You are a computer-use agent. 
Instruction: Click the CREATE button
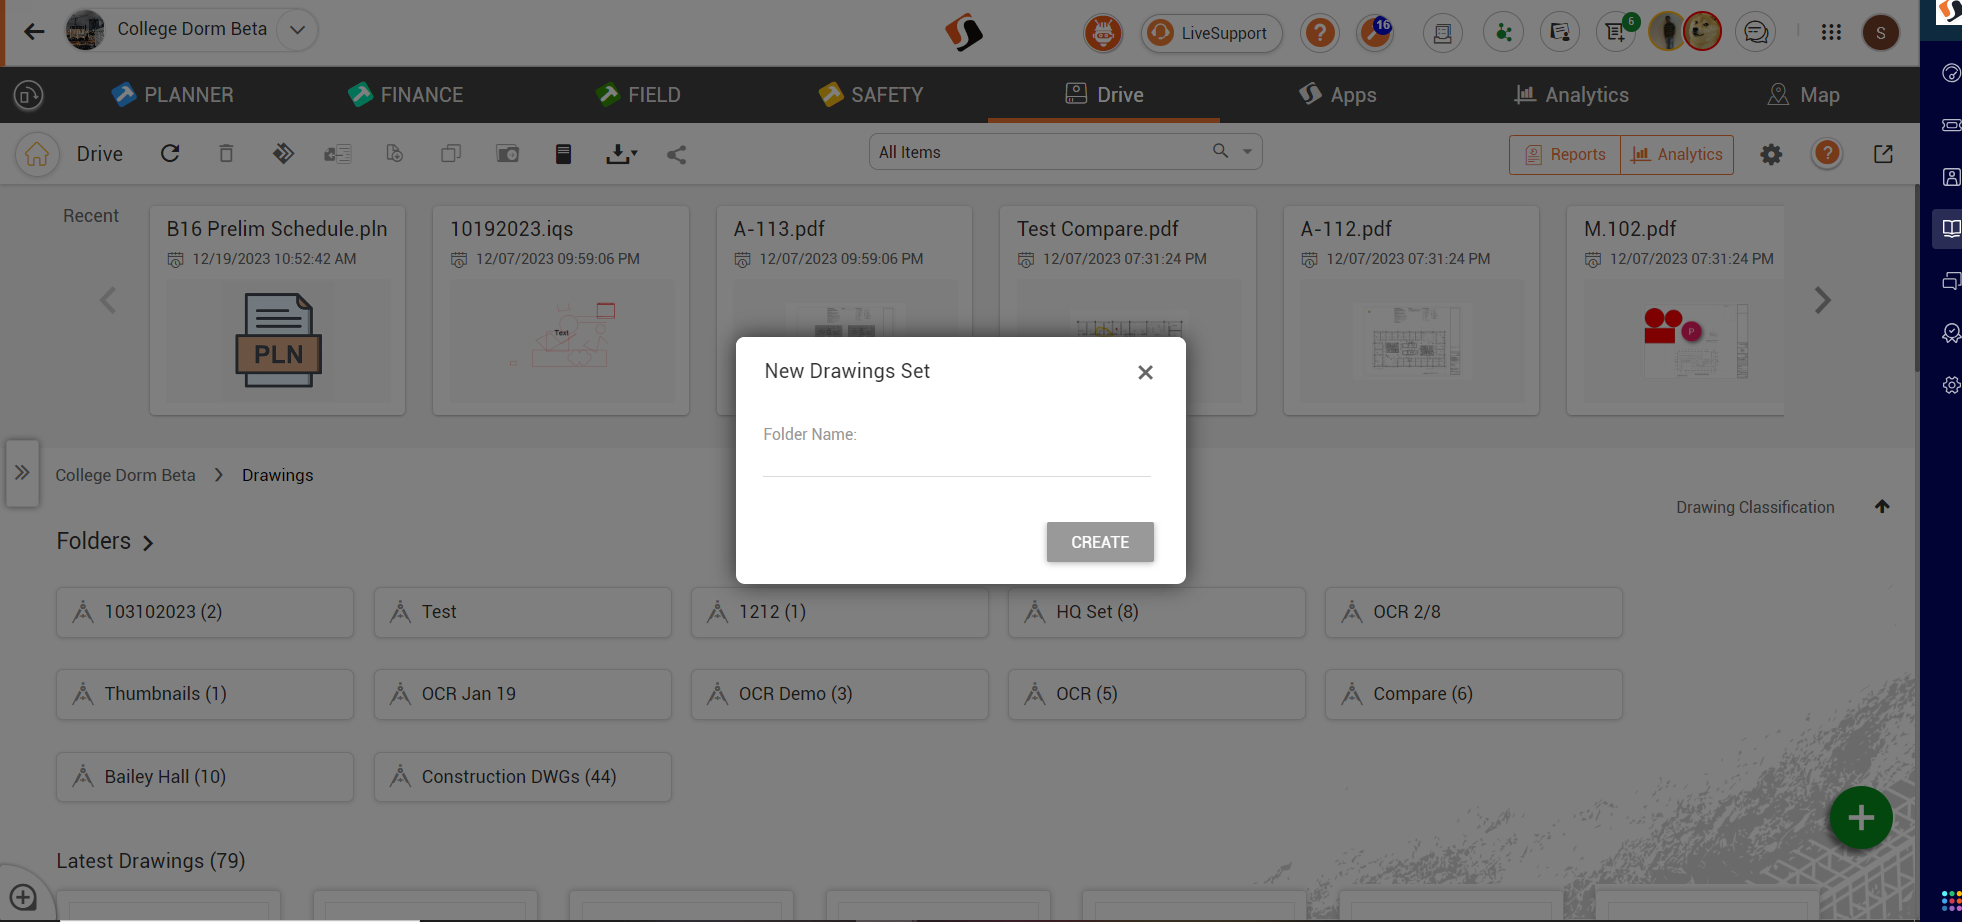click(1100, 542)
